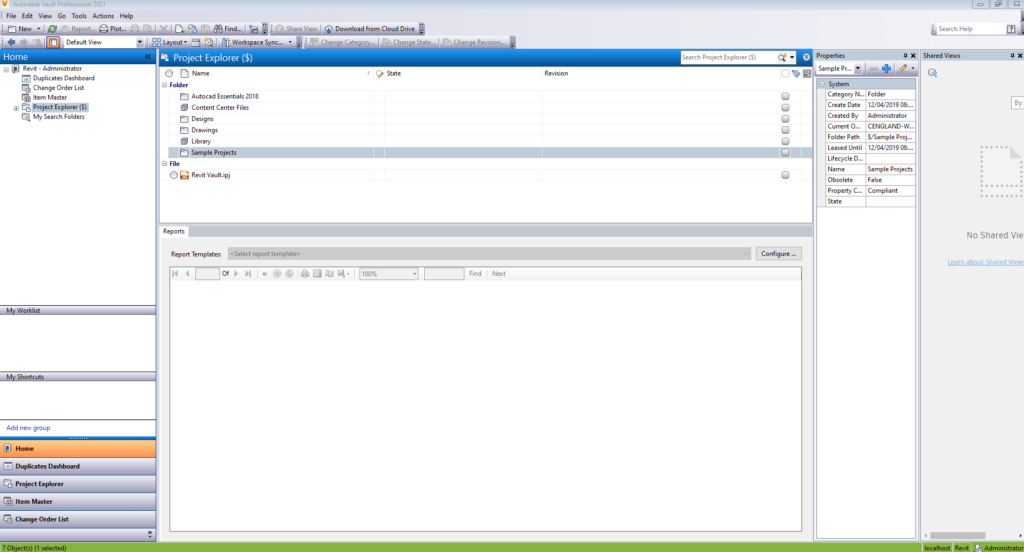Click the Configure button

pos(778,253)
